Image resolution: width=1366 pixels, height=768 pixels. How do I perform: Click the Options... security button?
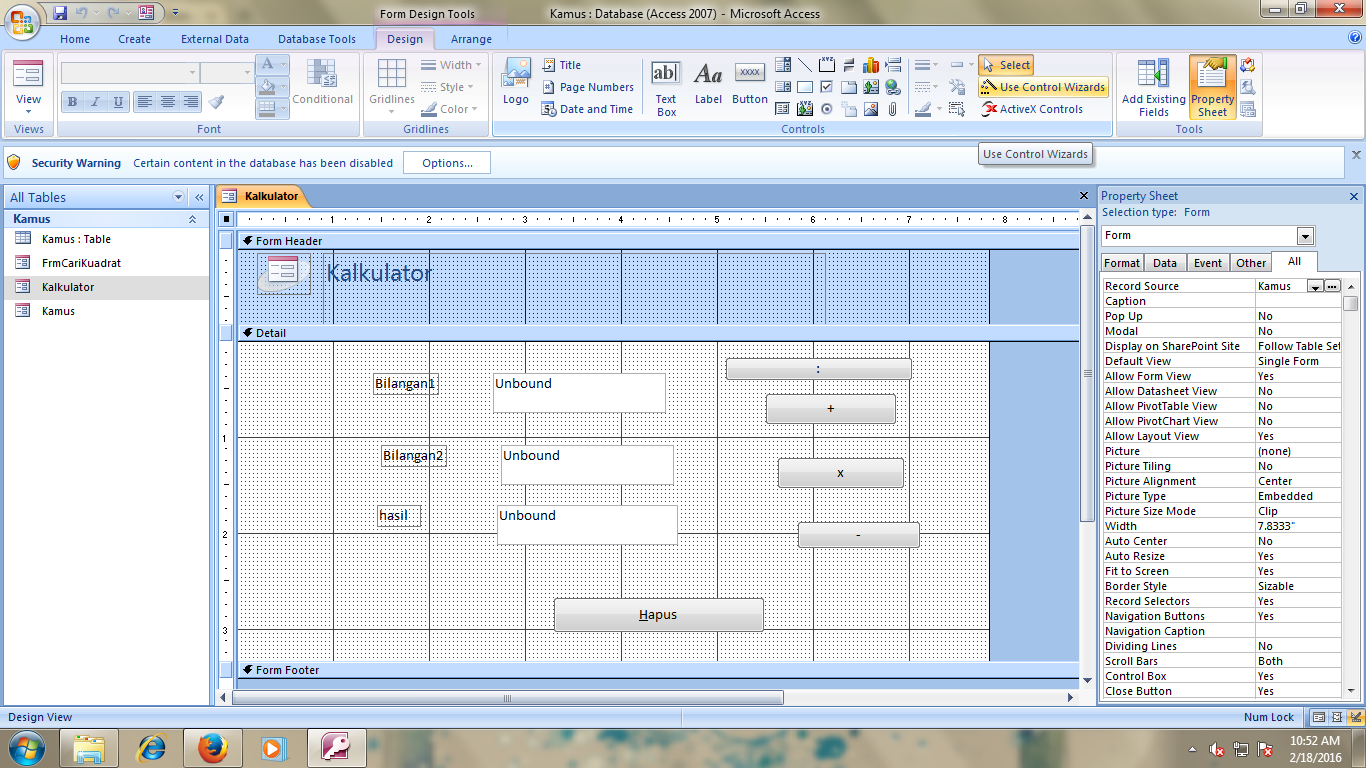coord(446,163)
